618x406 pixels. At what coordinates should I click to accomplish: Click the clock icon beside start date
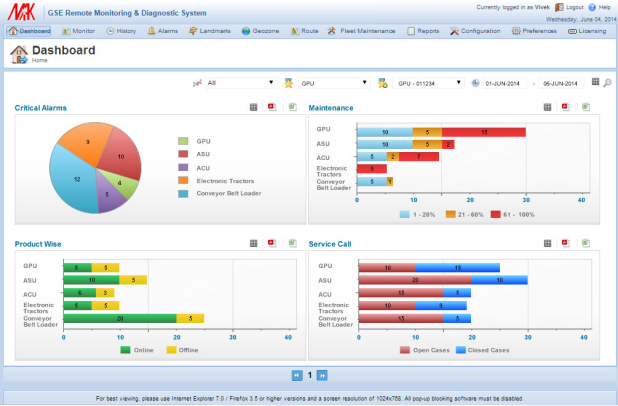475,83
